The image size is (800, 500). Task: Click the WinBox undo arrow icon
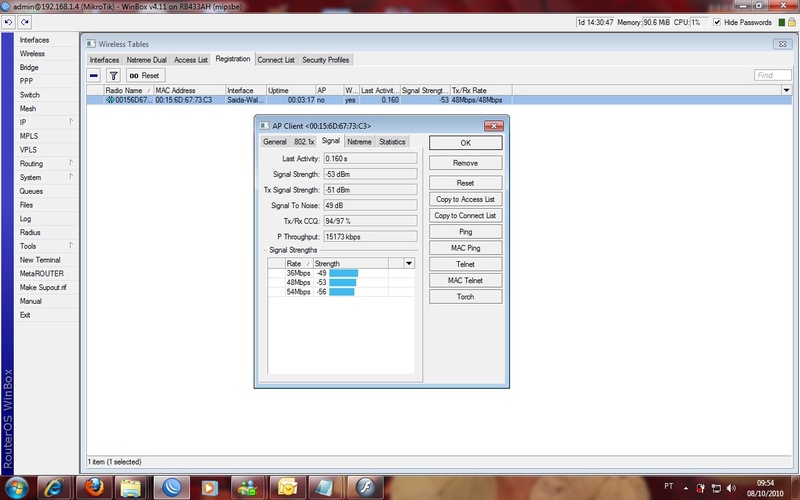pyautogui.click(x=8, y=22)
